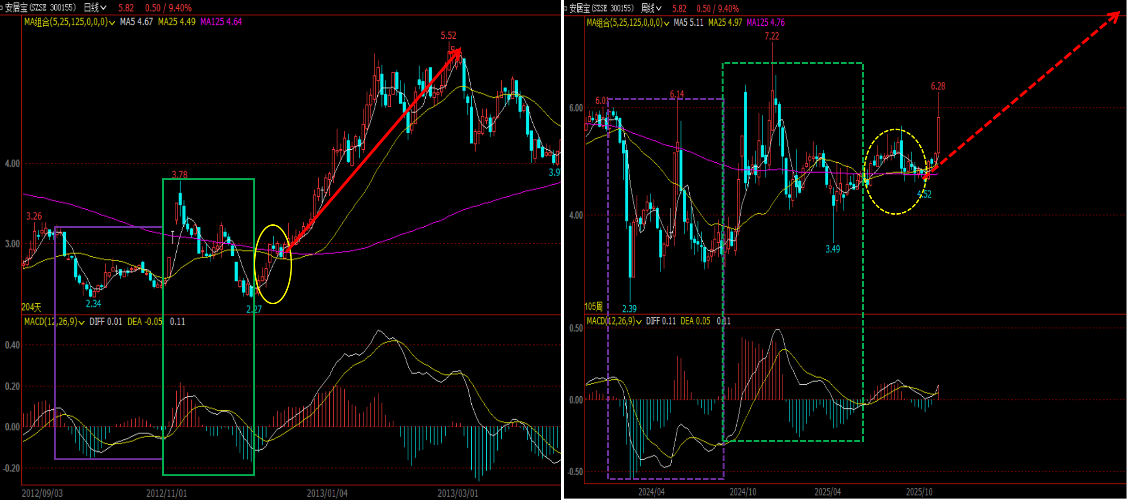1127x500 pixels.
Task: Click date 2013/03/01 on time axis
Action: (458, 494)
